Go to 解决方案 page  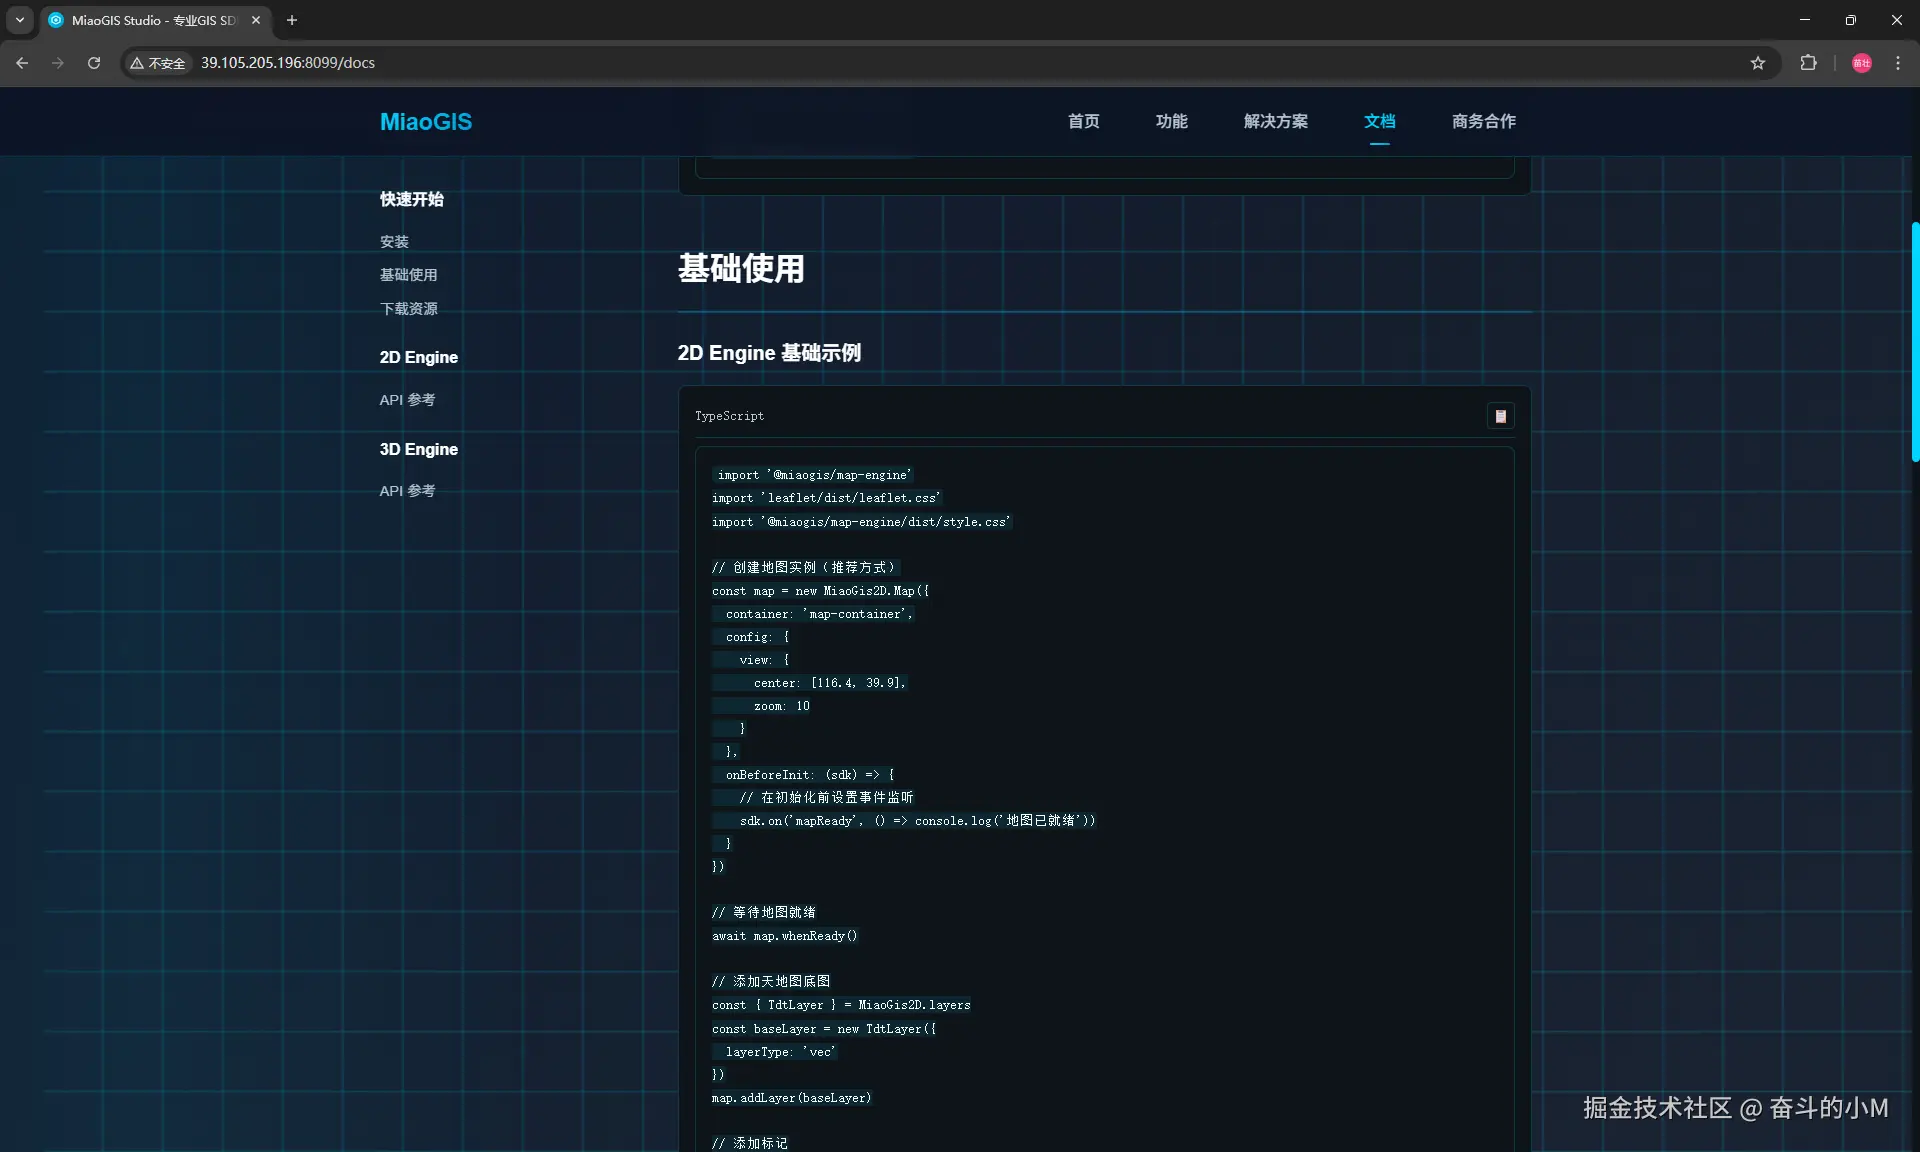pos(1275,121)
